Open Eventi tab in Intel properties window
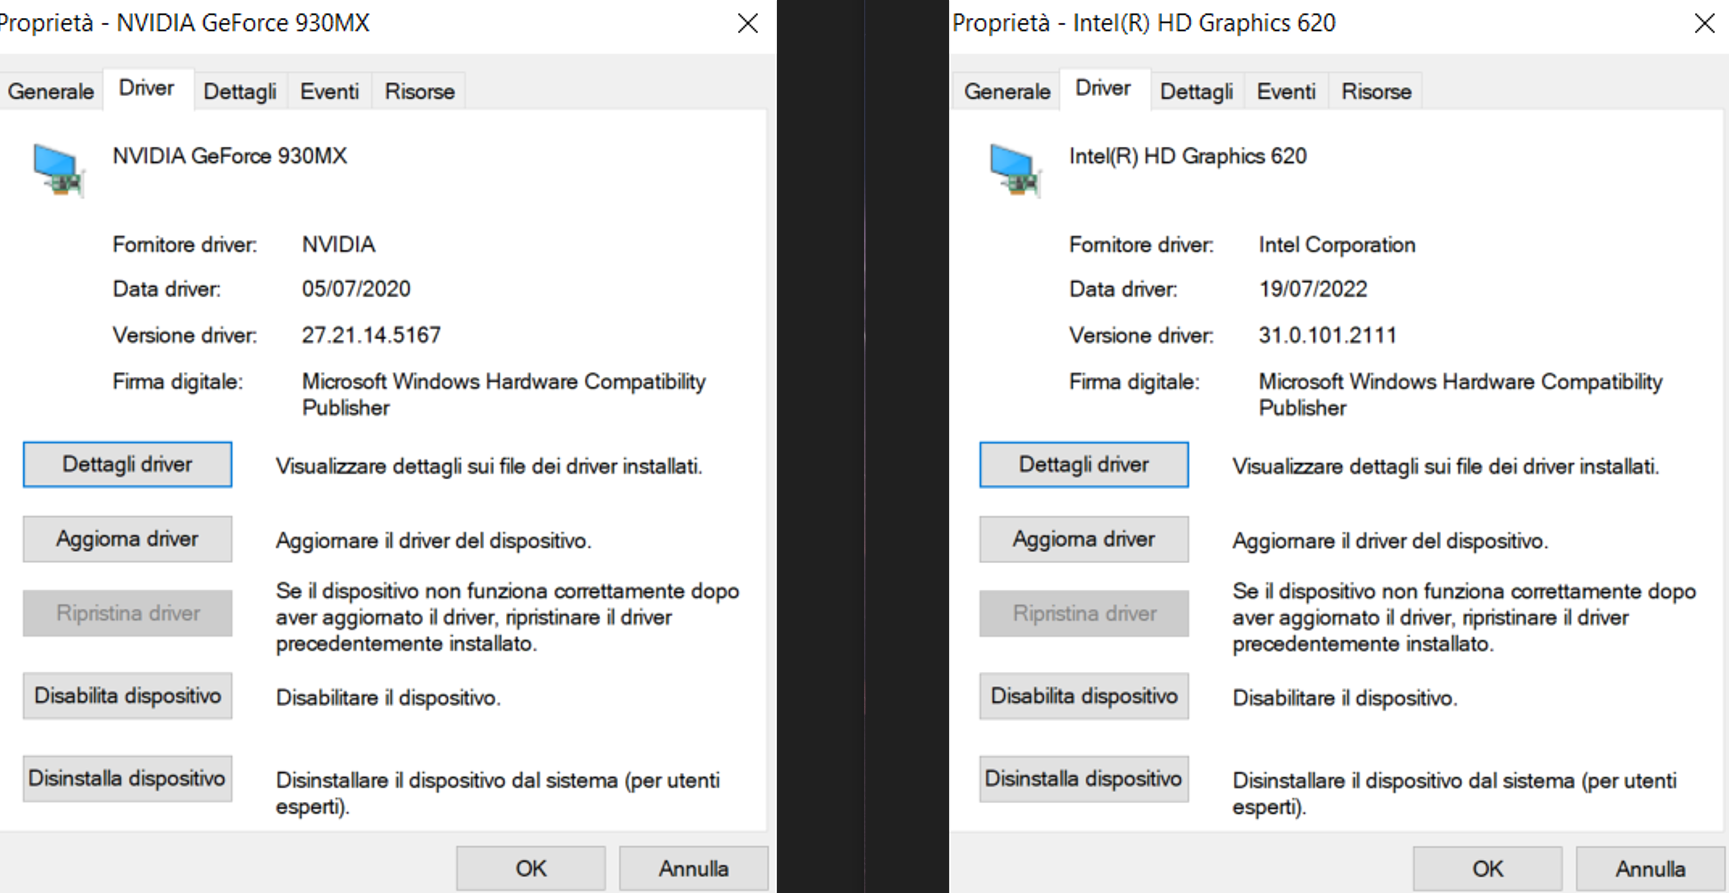Viewport: 1729px width, 893px height. pos(1286,91)
